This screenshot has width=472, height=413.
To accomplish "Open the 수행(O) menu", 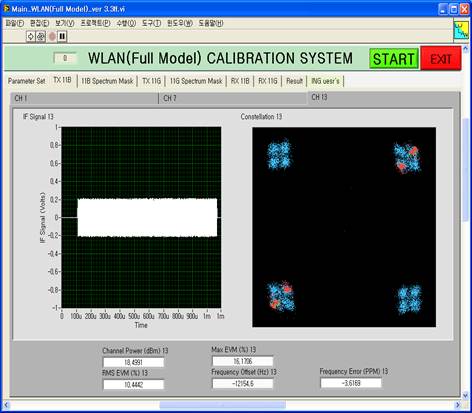I will coord(126,23).
